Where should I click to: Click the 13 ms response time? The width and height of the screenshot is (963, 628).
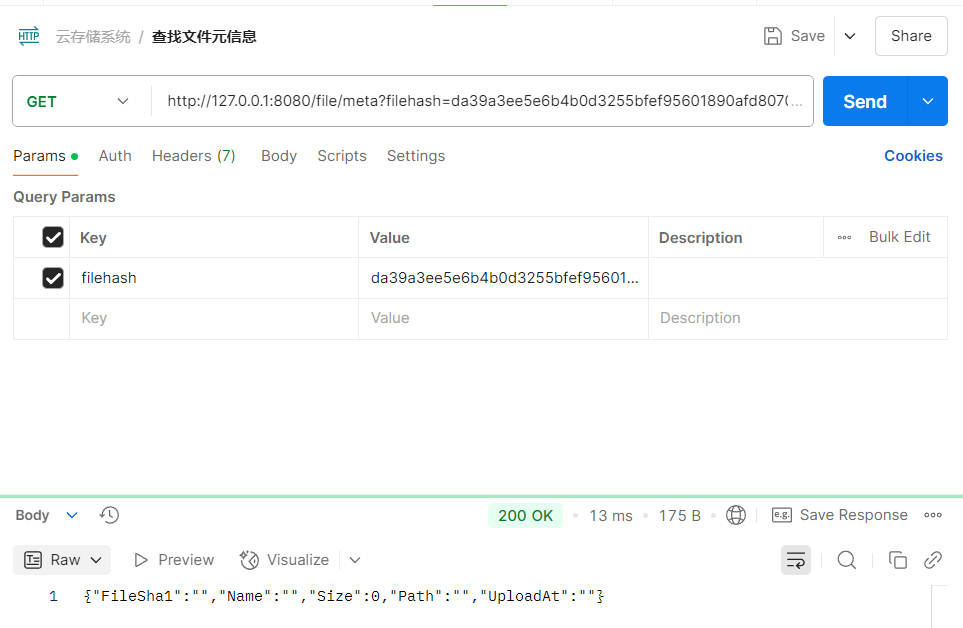point(610,516)
